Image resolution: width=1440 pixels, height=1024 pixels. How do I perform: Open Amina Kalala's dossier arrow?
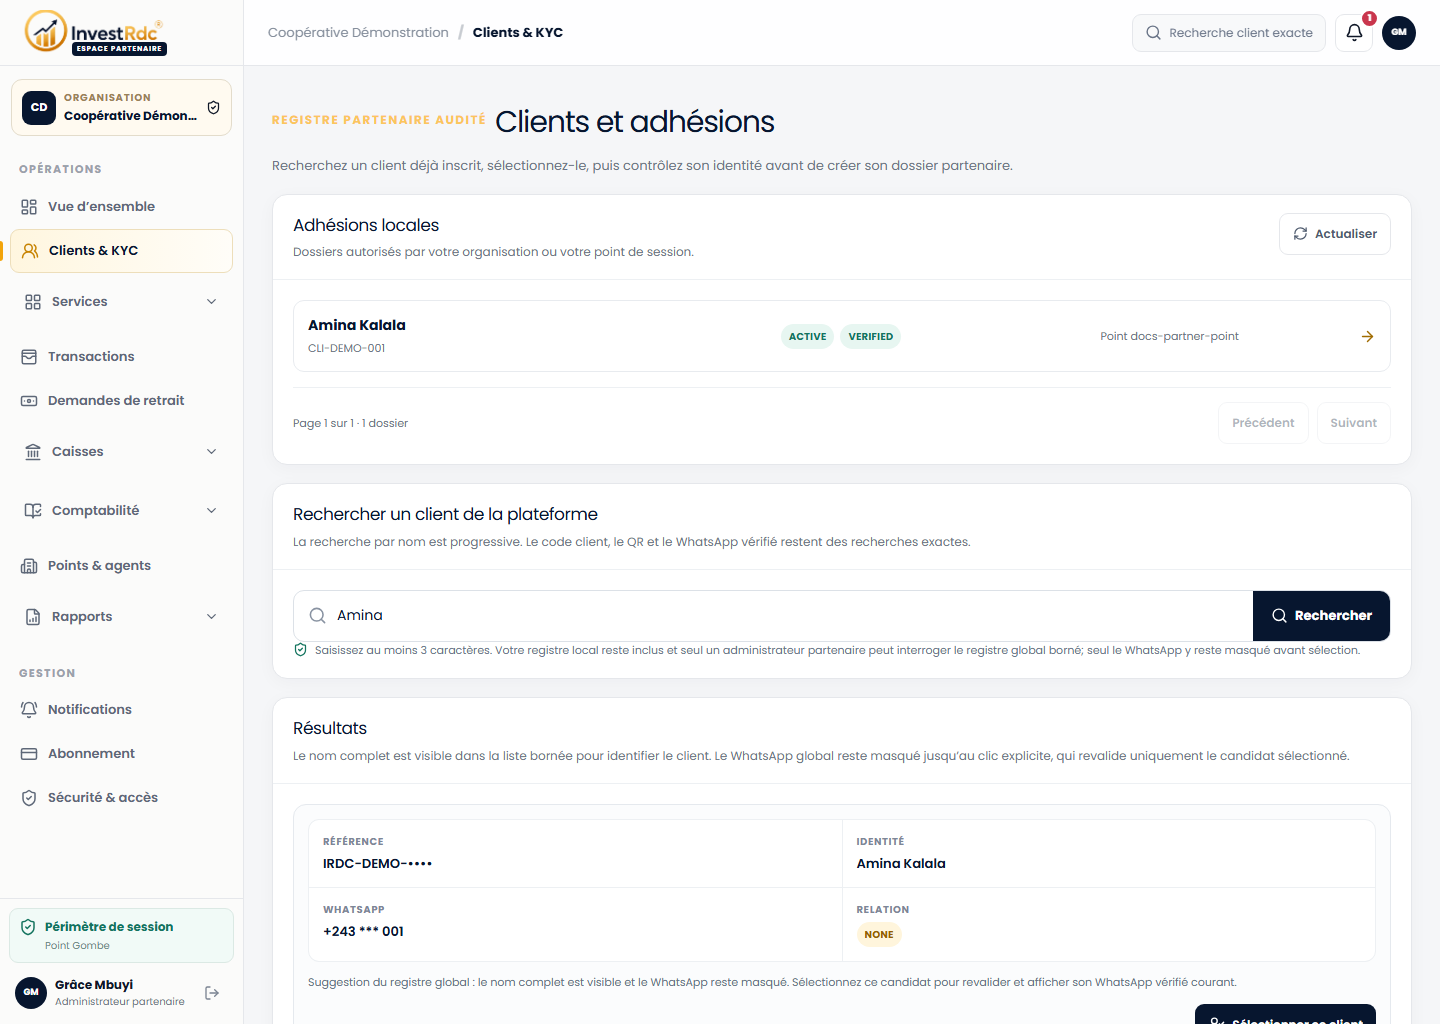point(1367,337)
